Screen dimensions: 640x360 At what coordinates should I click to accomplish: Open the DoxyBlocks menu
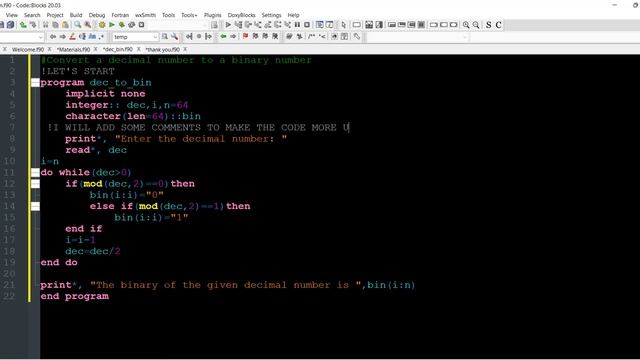[241, 15]
